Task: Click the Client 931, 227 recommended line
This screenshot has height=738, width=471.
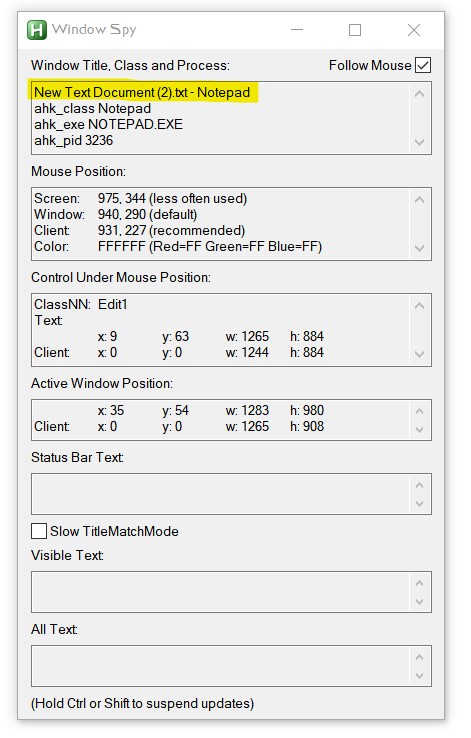Action: (140, 231)
